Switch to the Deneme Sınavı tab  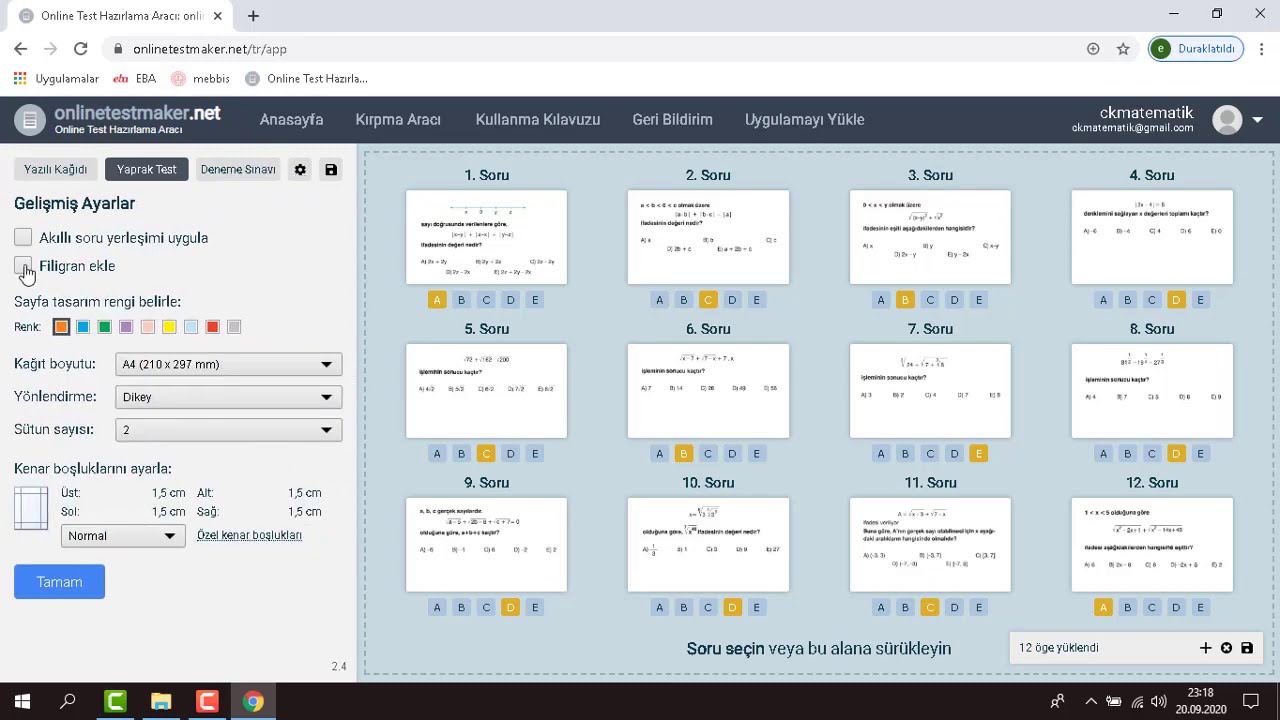238,170
